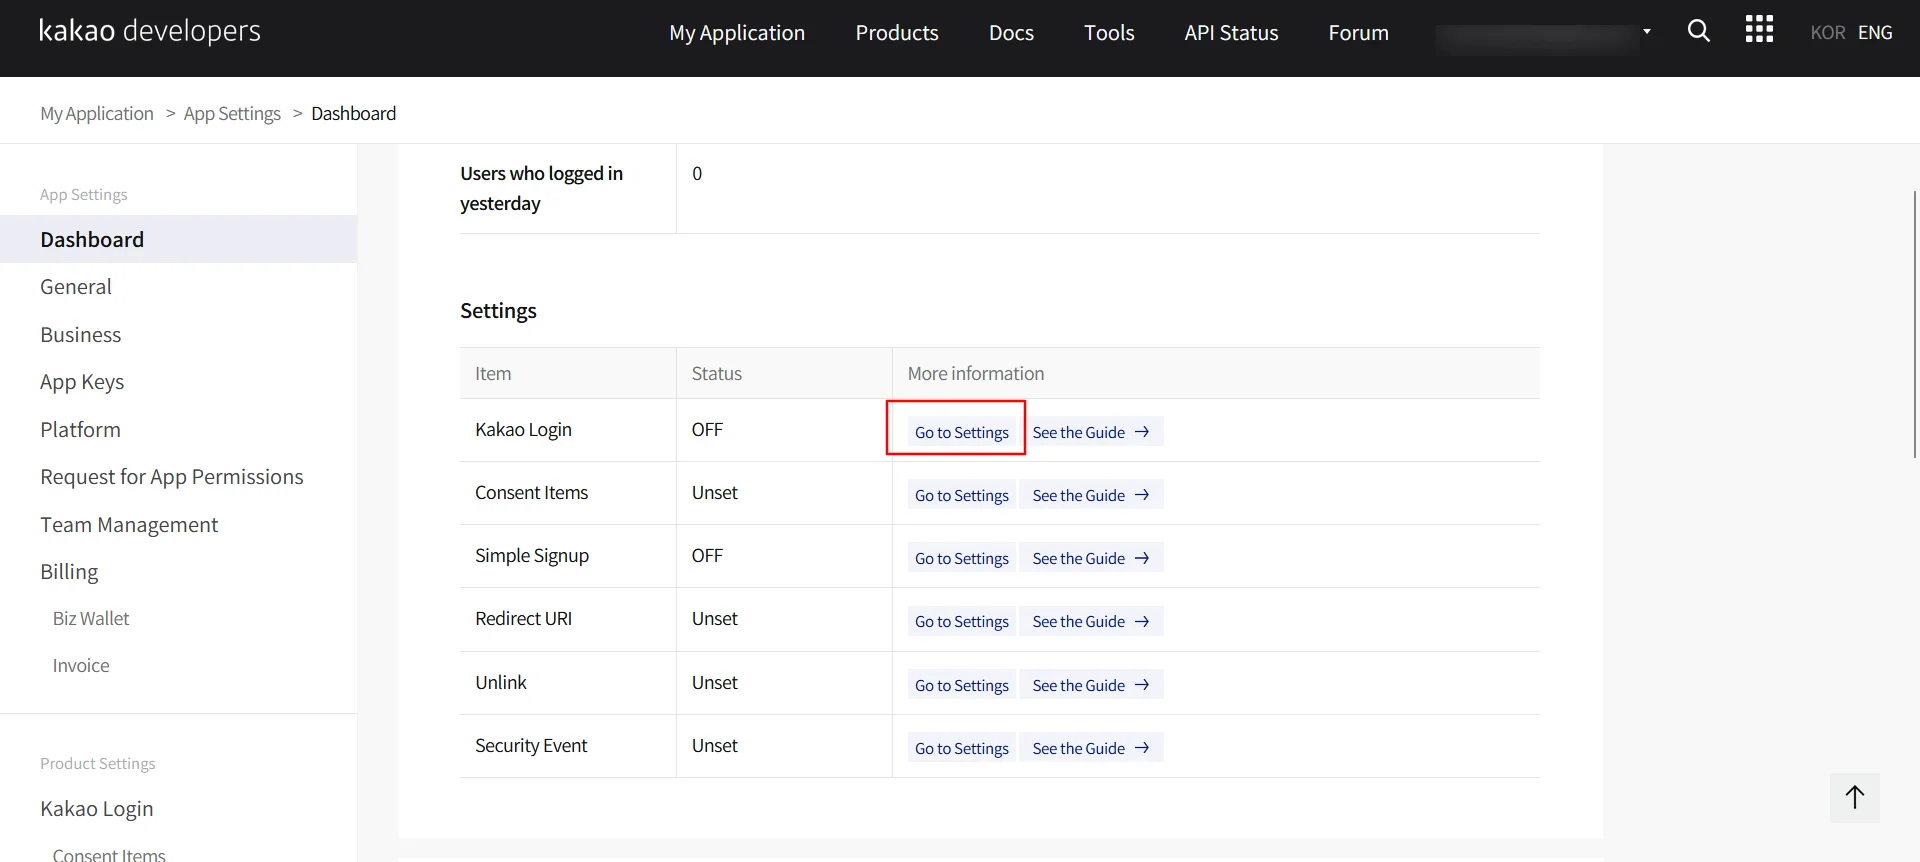This screenshot has width=1920, height=862.
Task: Switch language to KOR
Action: pyautogui.click(x=1827, y=32)
